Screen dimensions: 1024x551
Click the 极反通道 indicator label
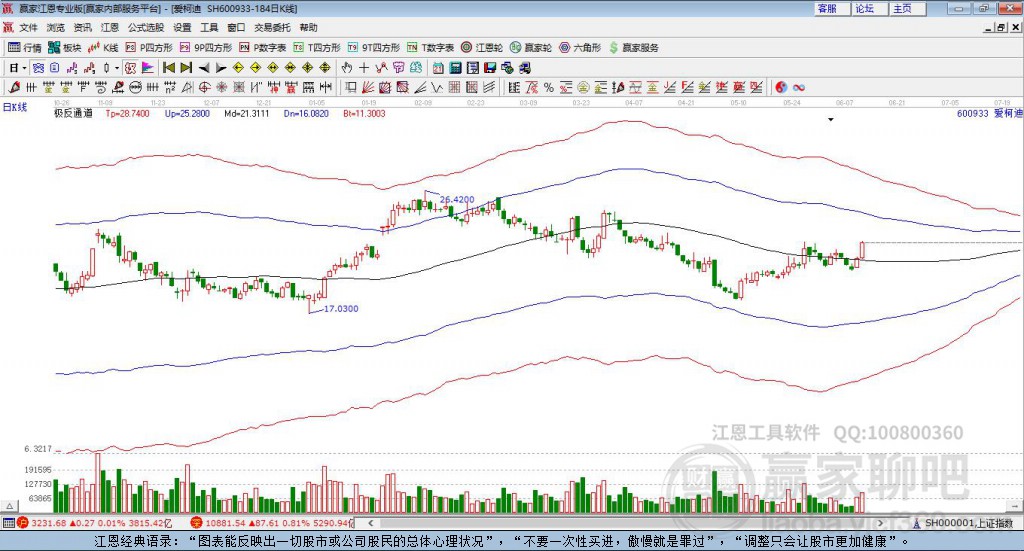(73, 114)
